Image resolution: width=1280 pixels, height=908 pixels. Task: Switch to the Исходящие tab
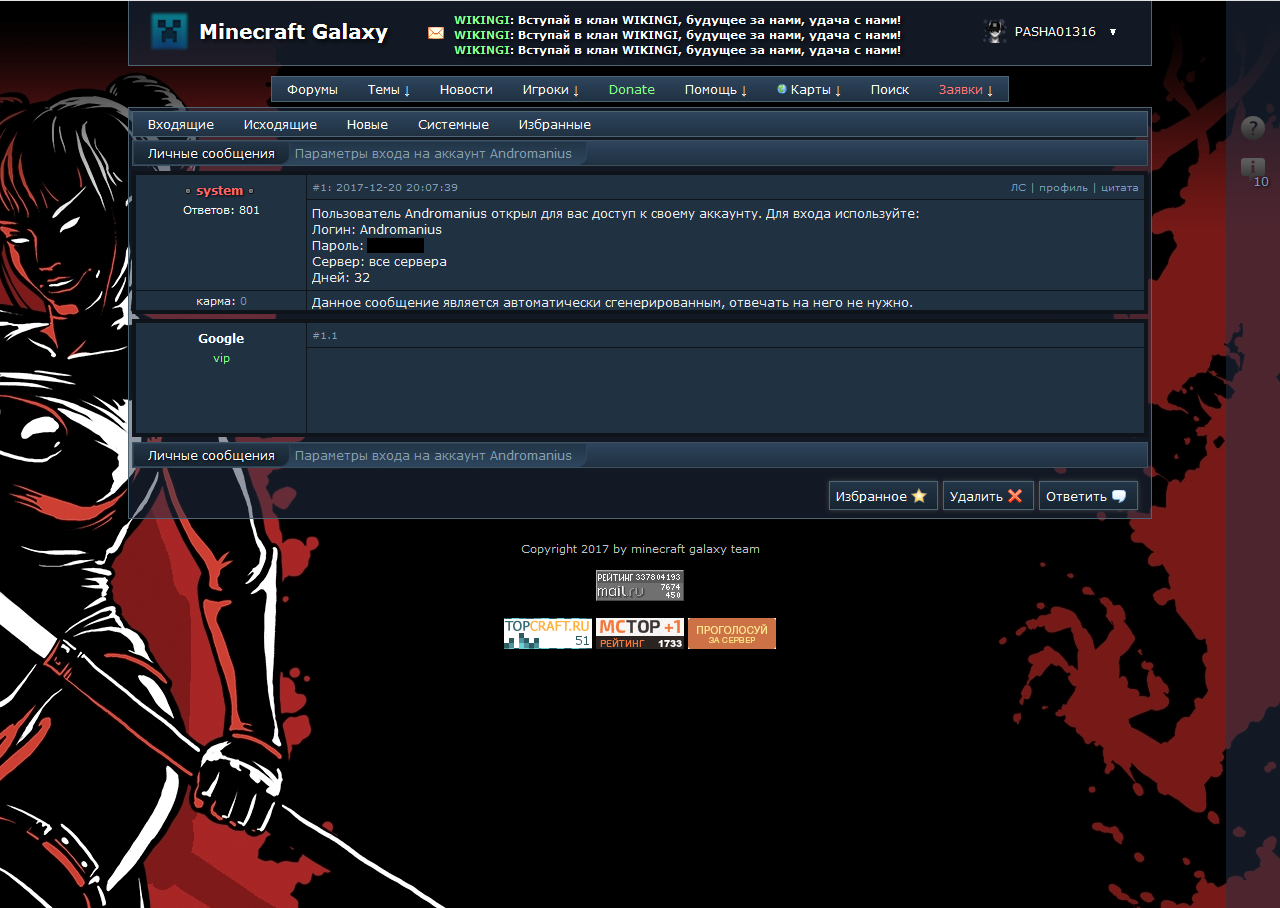280,124
